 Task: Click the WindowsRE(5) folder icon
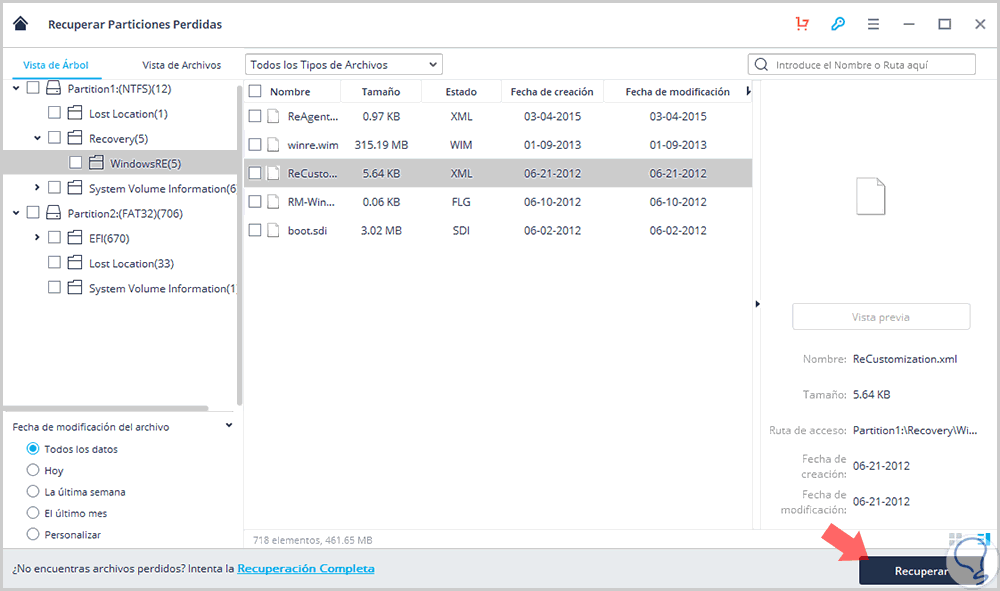coord(96,163)
